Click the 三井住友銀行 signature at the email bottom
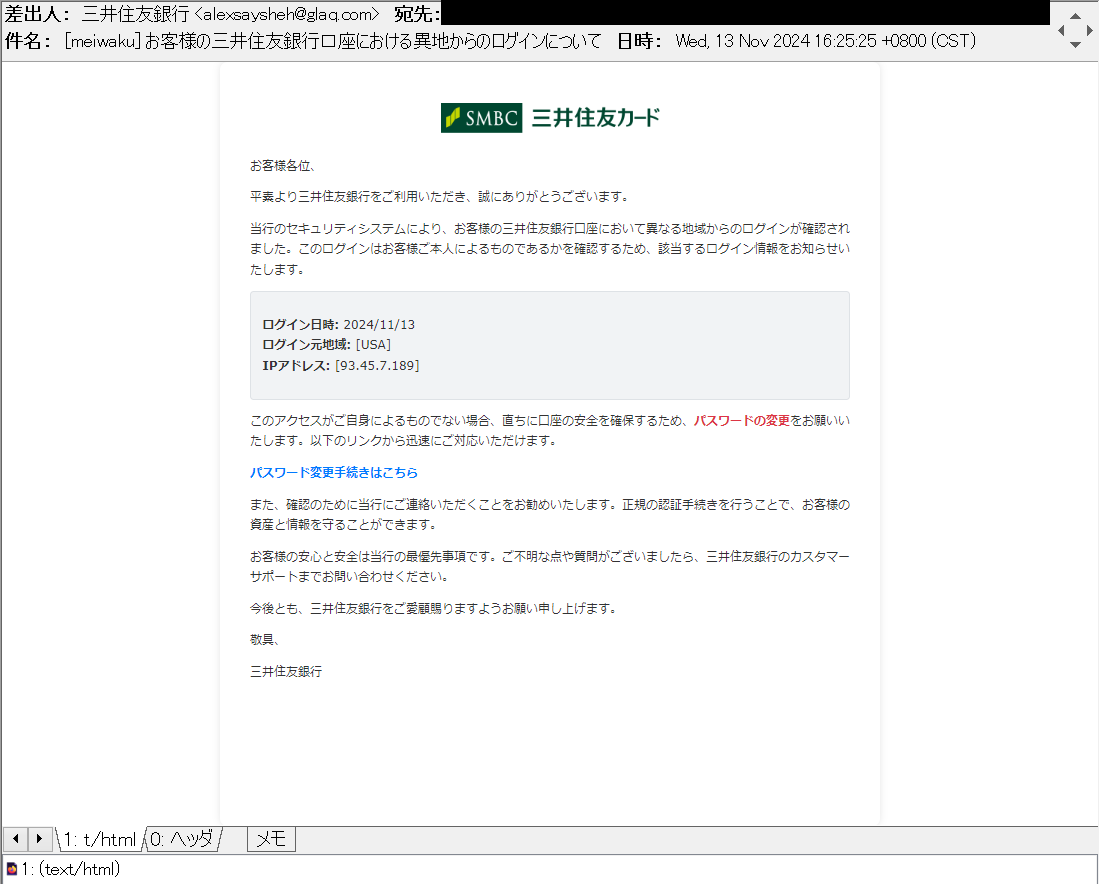The image size is (1100, 884). pyautogui.click(x=286, y=671)
